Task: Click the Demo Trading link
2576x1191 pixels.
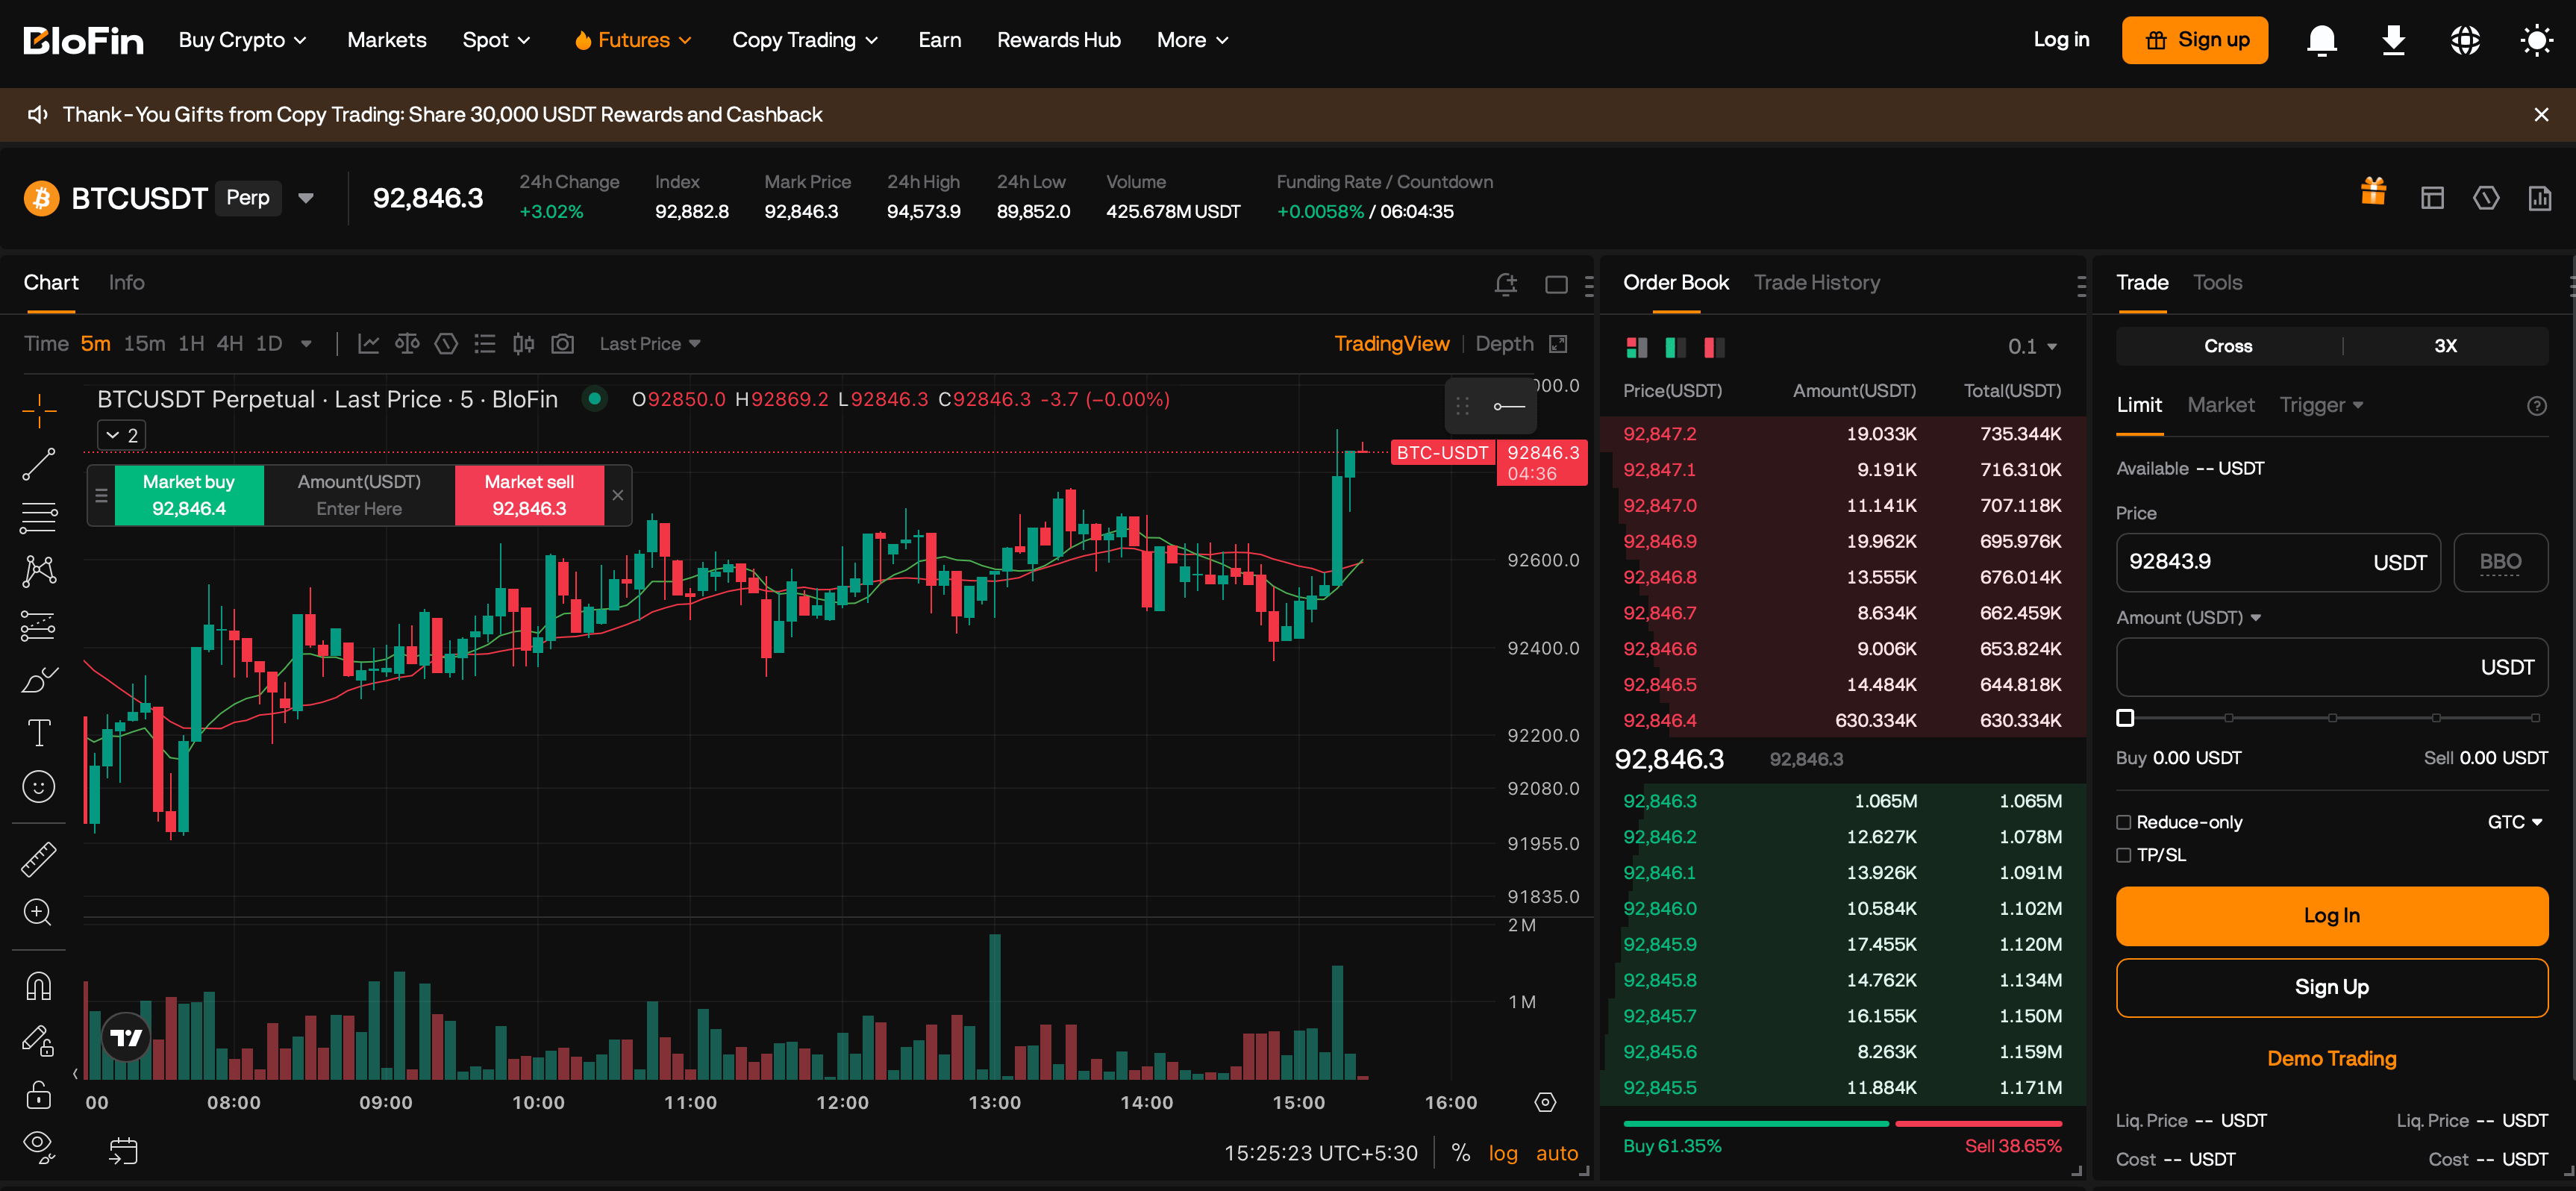Action: click(2331, 1058)
